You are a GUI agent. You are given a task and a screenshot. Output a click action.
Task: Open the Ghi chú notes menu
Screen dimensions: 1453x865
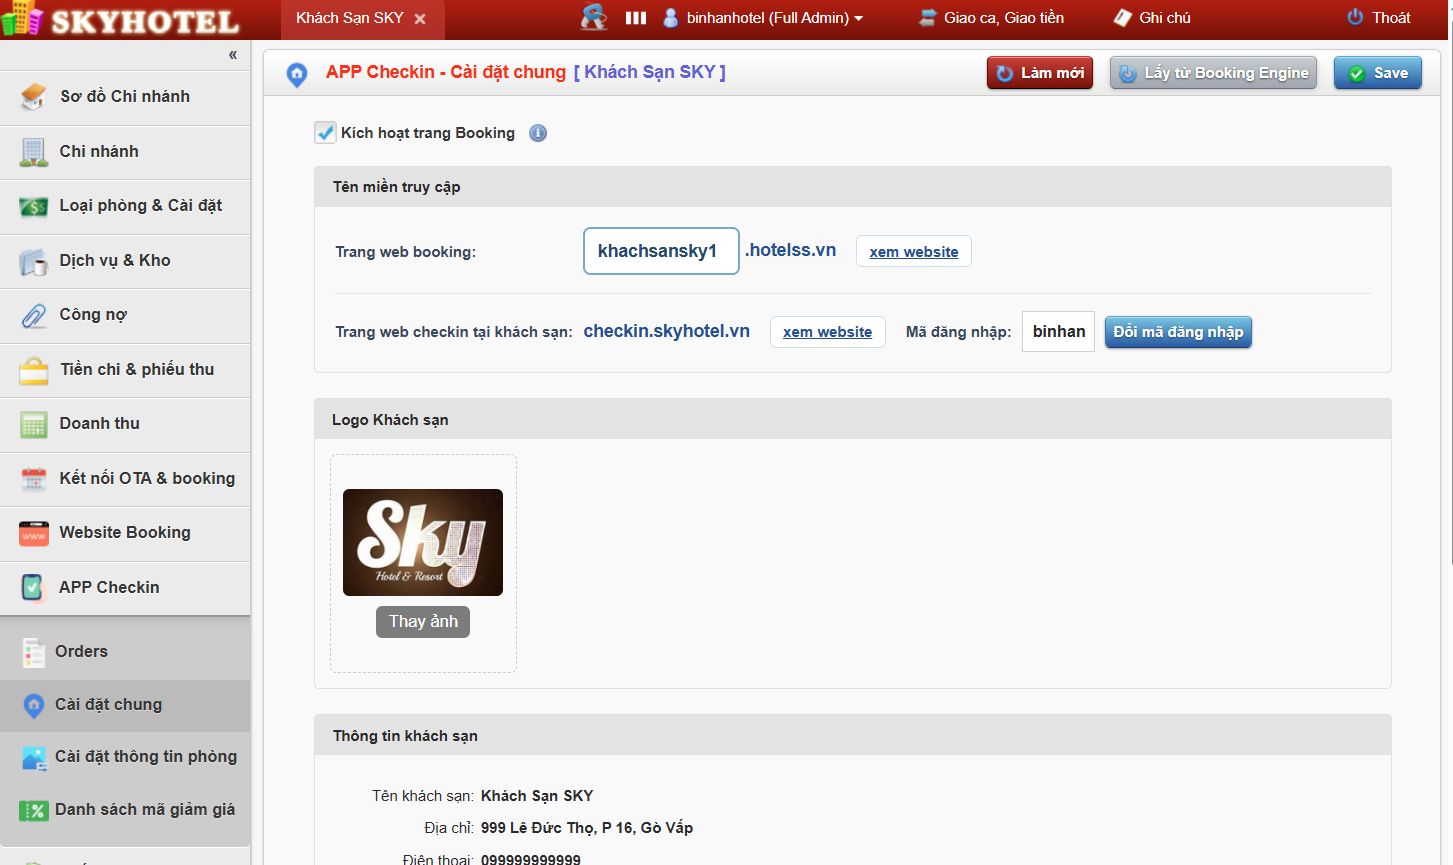1152,18
